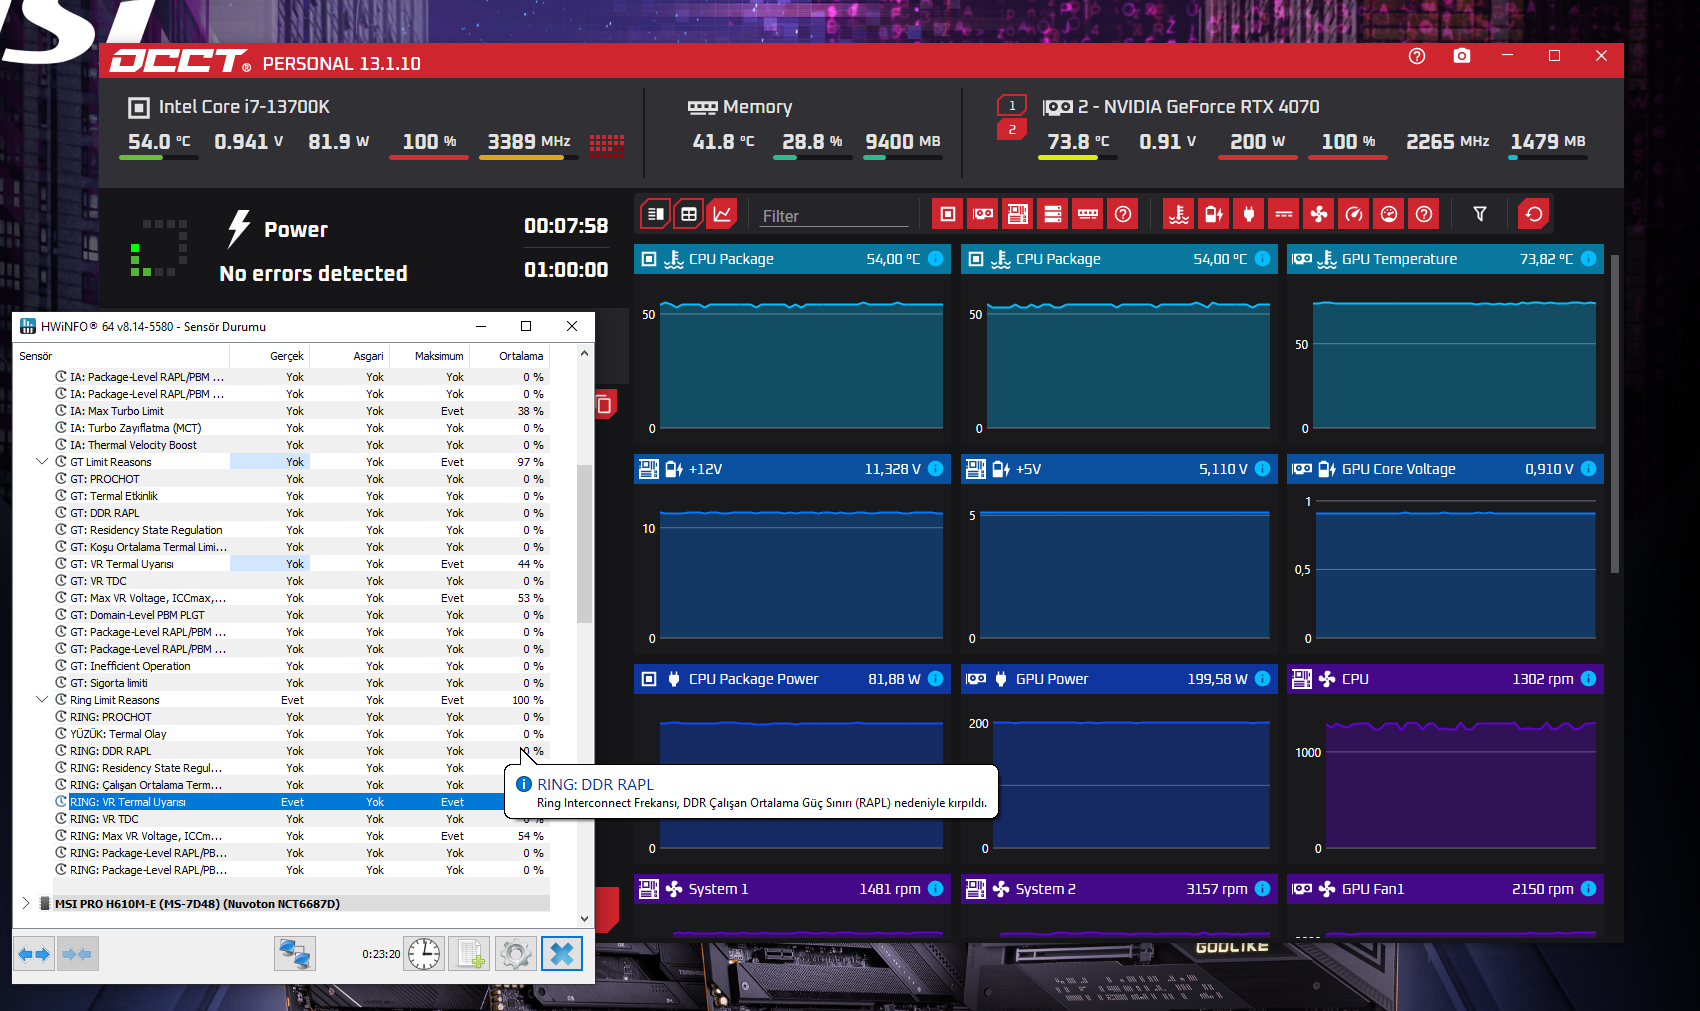The height and width of the screenshot is (1011, 1700).
Task: Focus the Filter input field in OCCT
Action: (x=834, y=216)
